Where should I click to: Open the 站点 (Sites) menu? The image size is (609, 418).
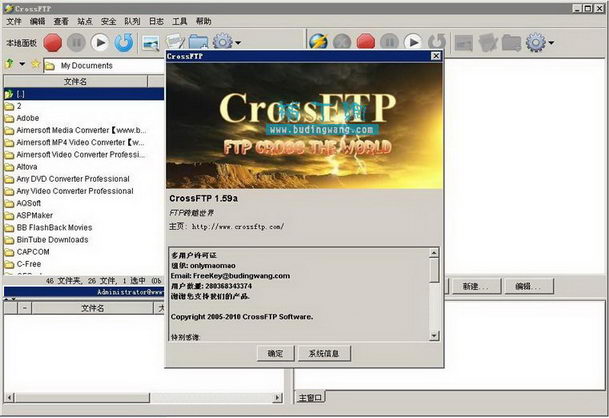[x=84, y=21]
